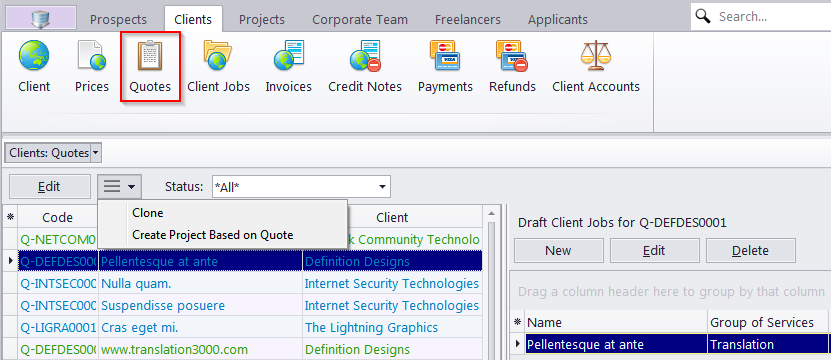
Task: Open the Status filter combo box
Action: (x=301, y=187)
